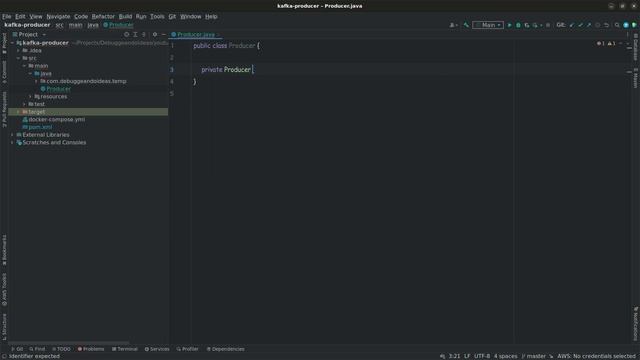Expand the target folder

click(x=18, y=112)
